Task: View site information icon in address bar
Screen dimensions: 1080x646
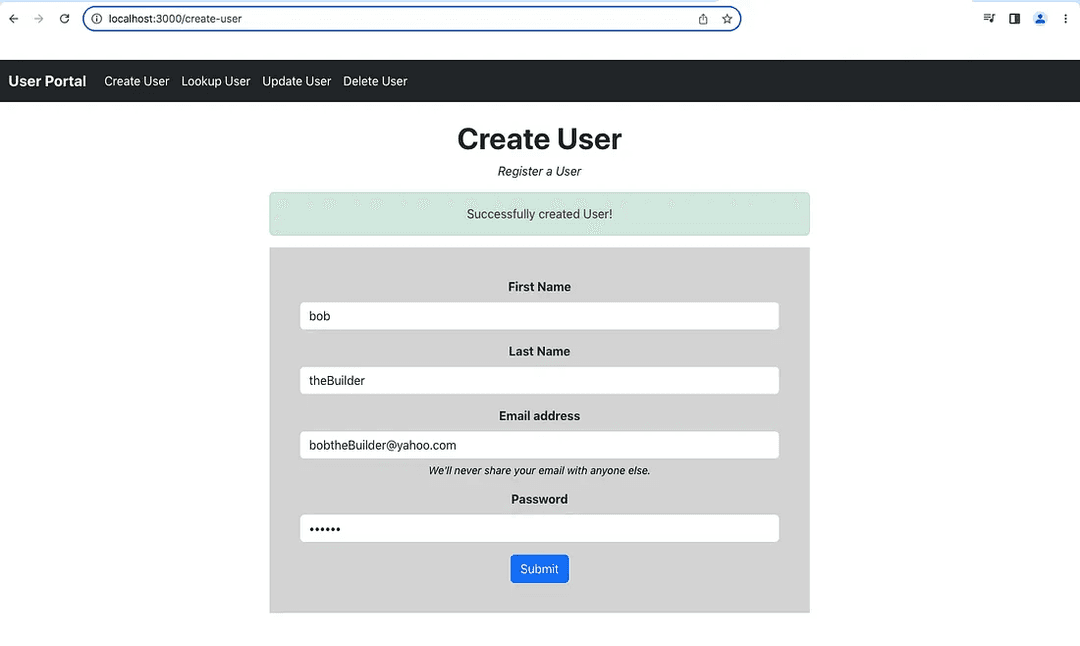Action: click(x=97, y=19)
